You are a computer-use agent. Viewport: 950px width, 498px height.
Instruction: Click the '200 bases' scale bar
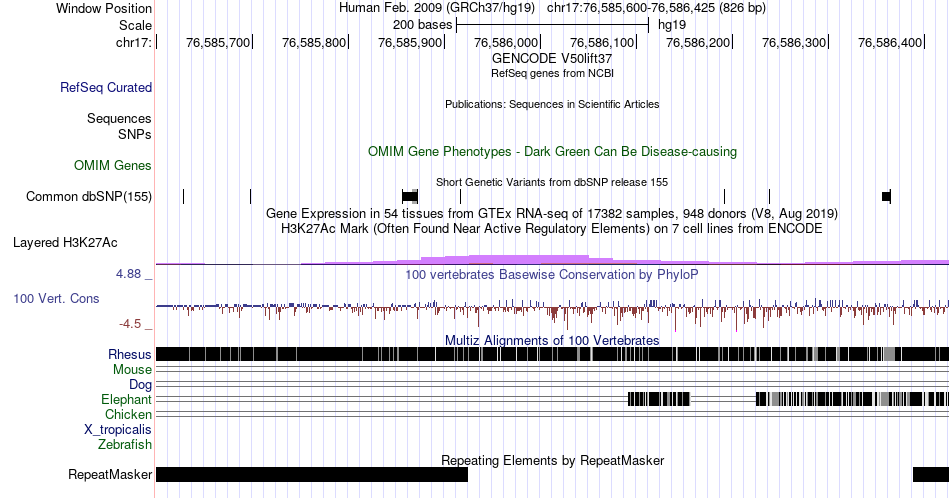pos(553,25)
